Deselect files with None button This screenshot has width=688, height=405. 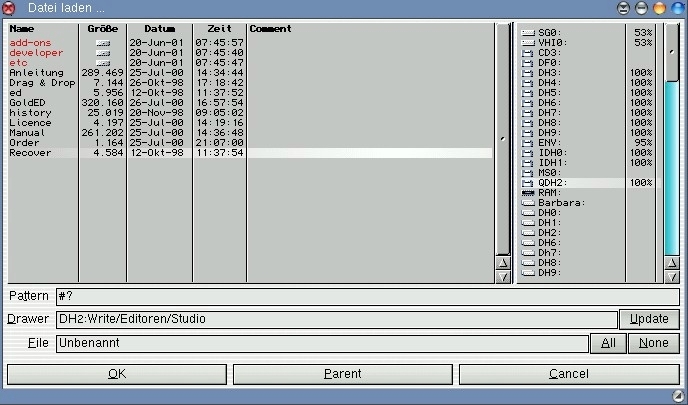pyautogui.click(x=654, y=343)
